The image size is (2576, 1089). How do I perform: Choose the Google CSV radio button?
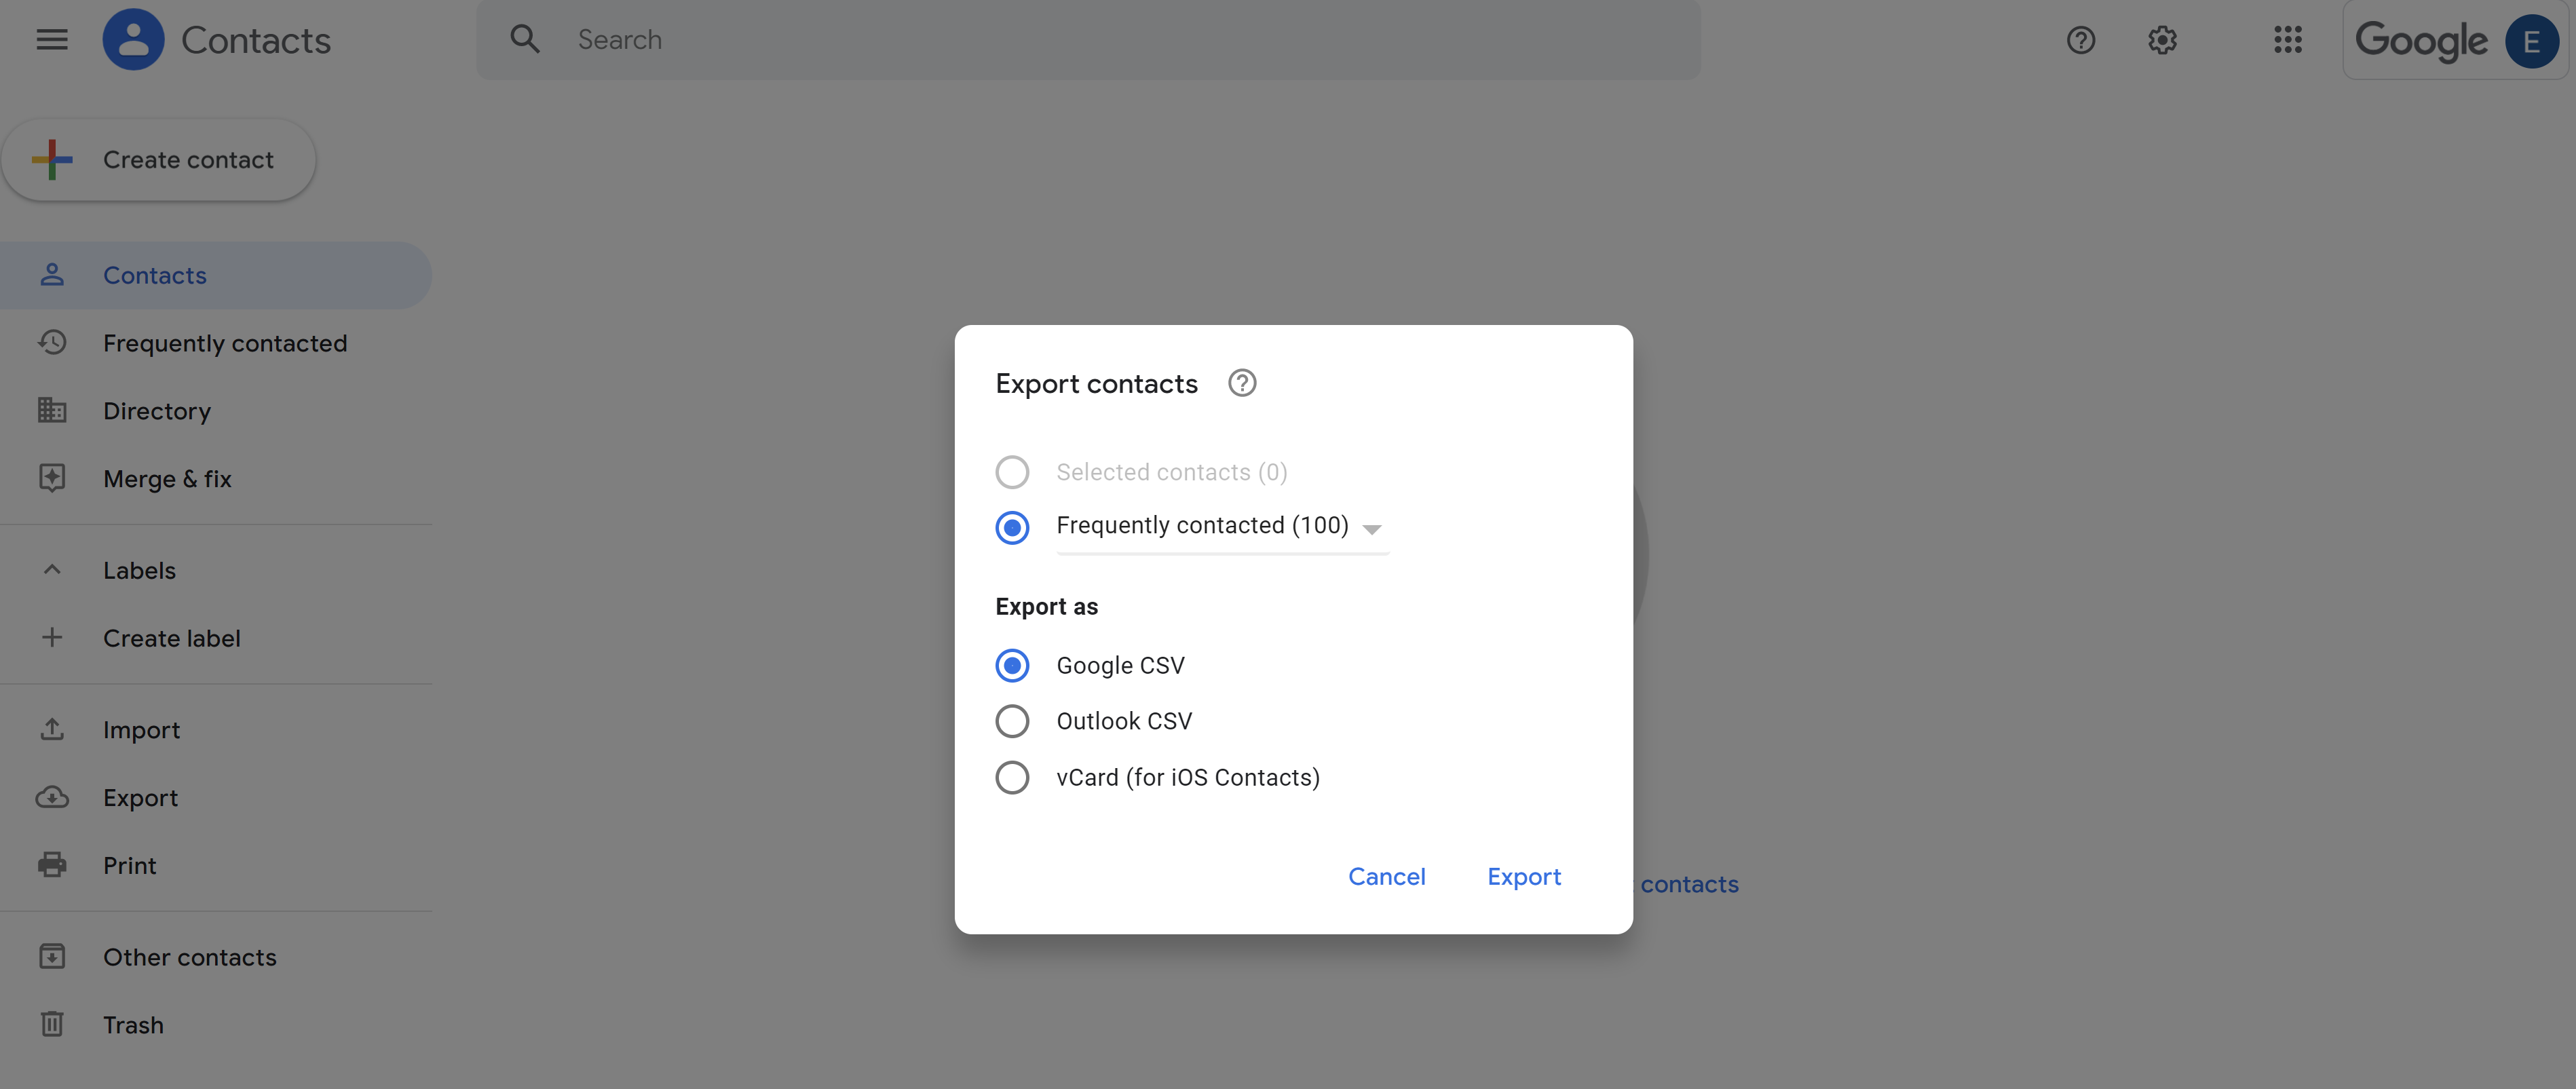coord(1012,666)
